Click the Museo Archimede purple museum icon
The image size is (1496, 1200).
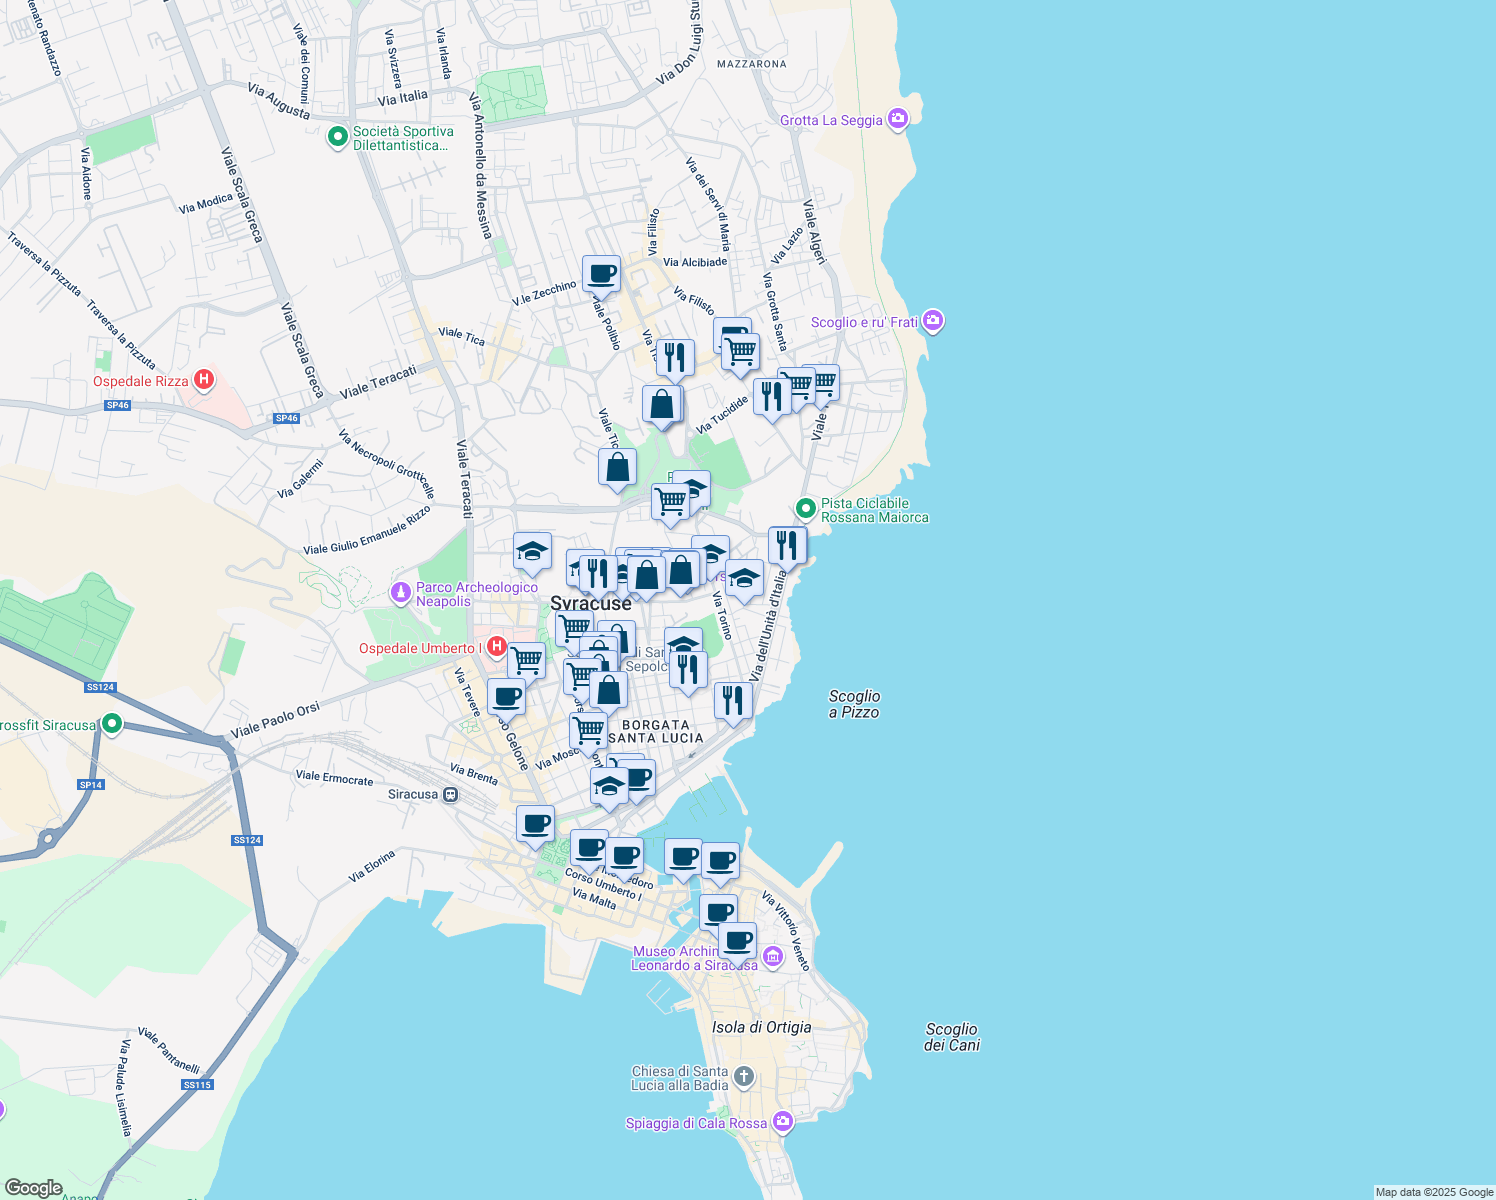click(x=773, y=958)
